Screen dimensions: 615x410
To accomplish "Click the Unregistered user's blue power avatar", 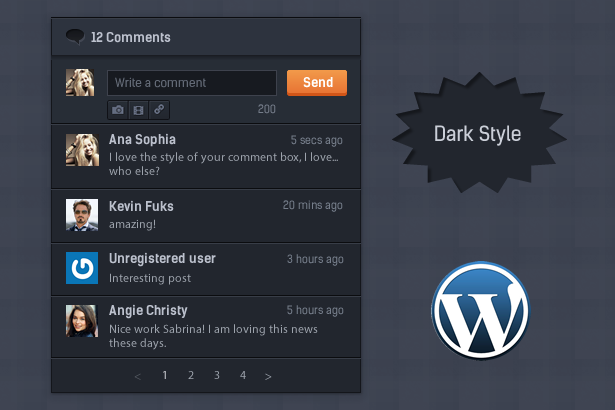I will pyautogui.click(x=82, y=268).
